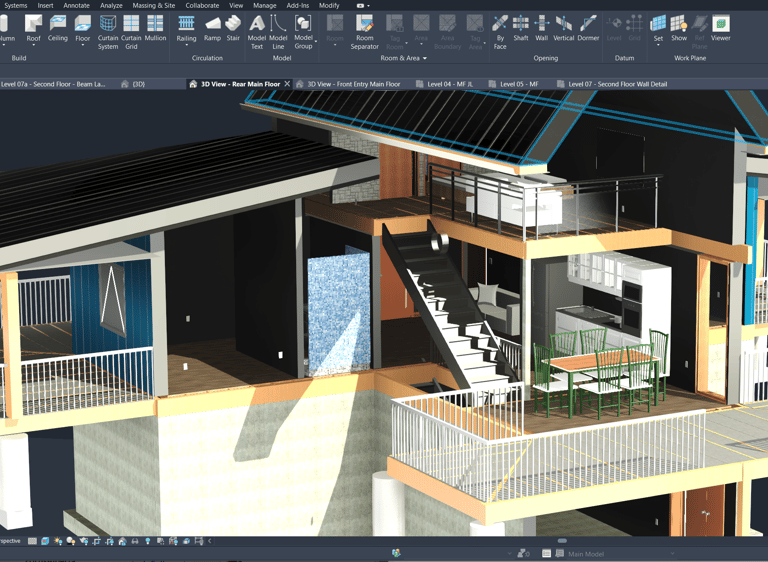Open the Railing tool dropdown arrow
This screenshot has height=562, width=768.
(x=186, y=46)
